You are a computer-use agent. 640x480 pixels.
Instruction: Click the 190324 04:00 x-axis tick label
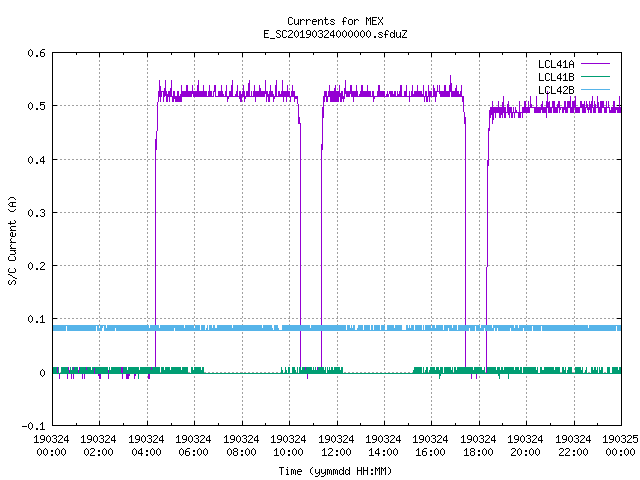click(x=146, y=446)
